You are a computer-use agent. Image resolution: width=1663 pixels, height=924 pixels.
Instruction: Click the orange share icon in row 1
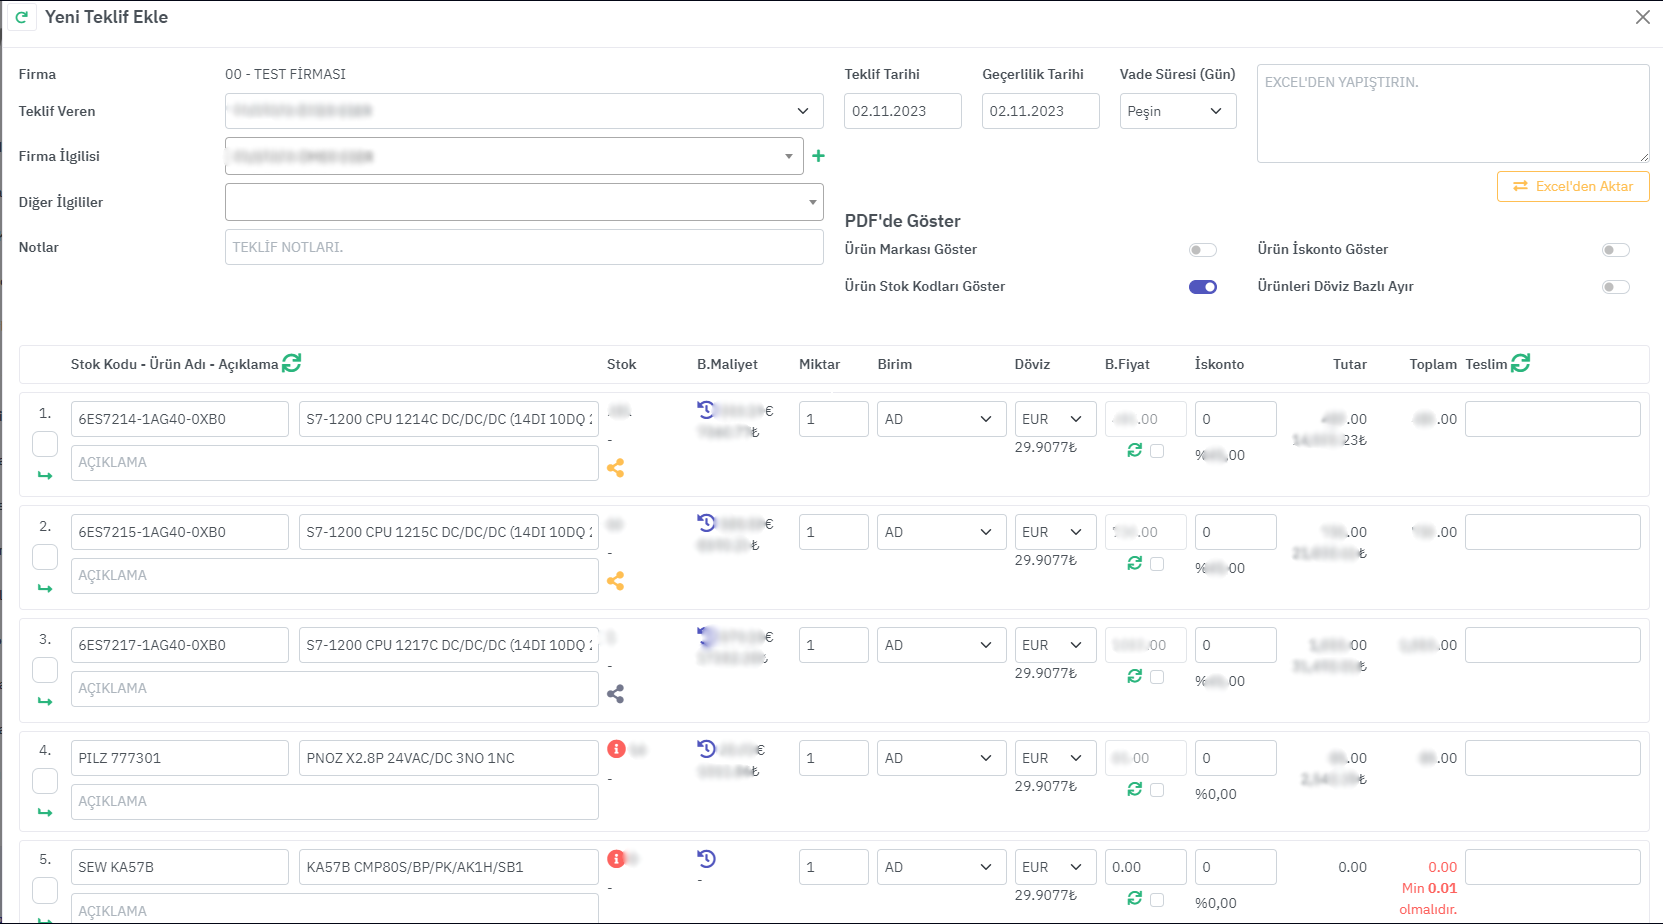615,467
